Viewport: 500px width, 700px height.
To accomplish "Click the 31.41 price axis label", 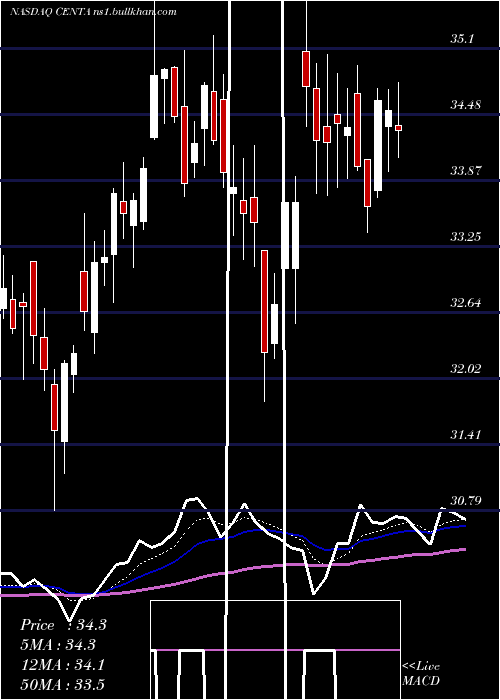I will (x=466, y=435).
